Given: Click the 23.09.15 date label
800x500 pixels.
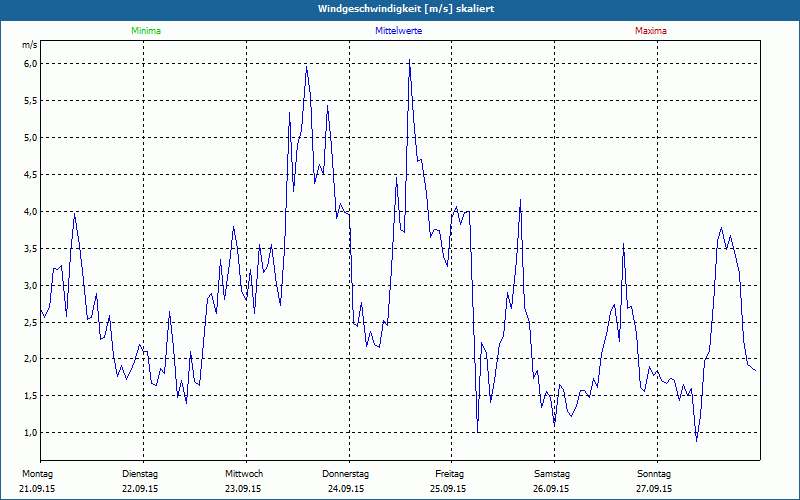Looking at the screenshot, I should [x=243, y=489].
